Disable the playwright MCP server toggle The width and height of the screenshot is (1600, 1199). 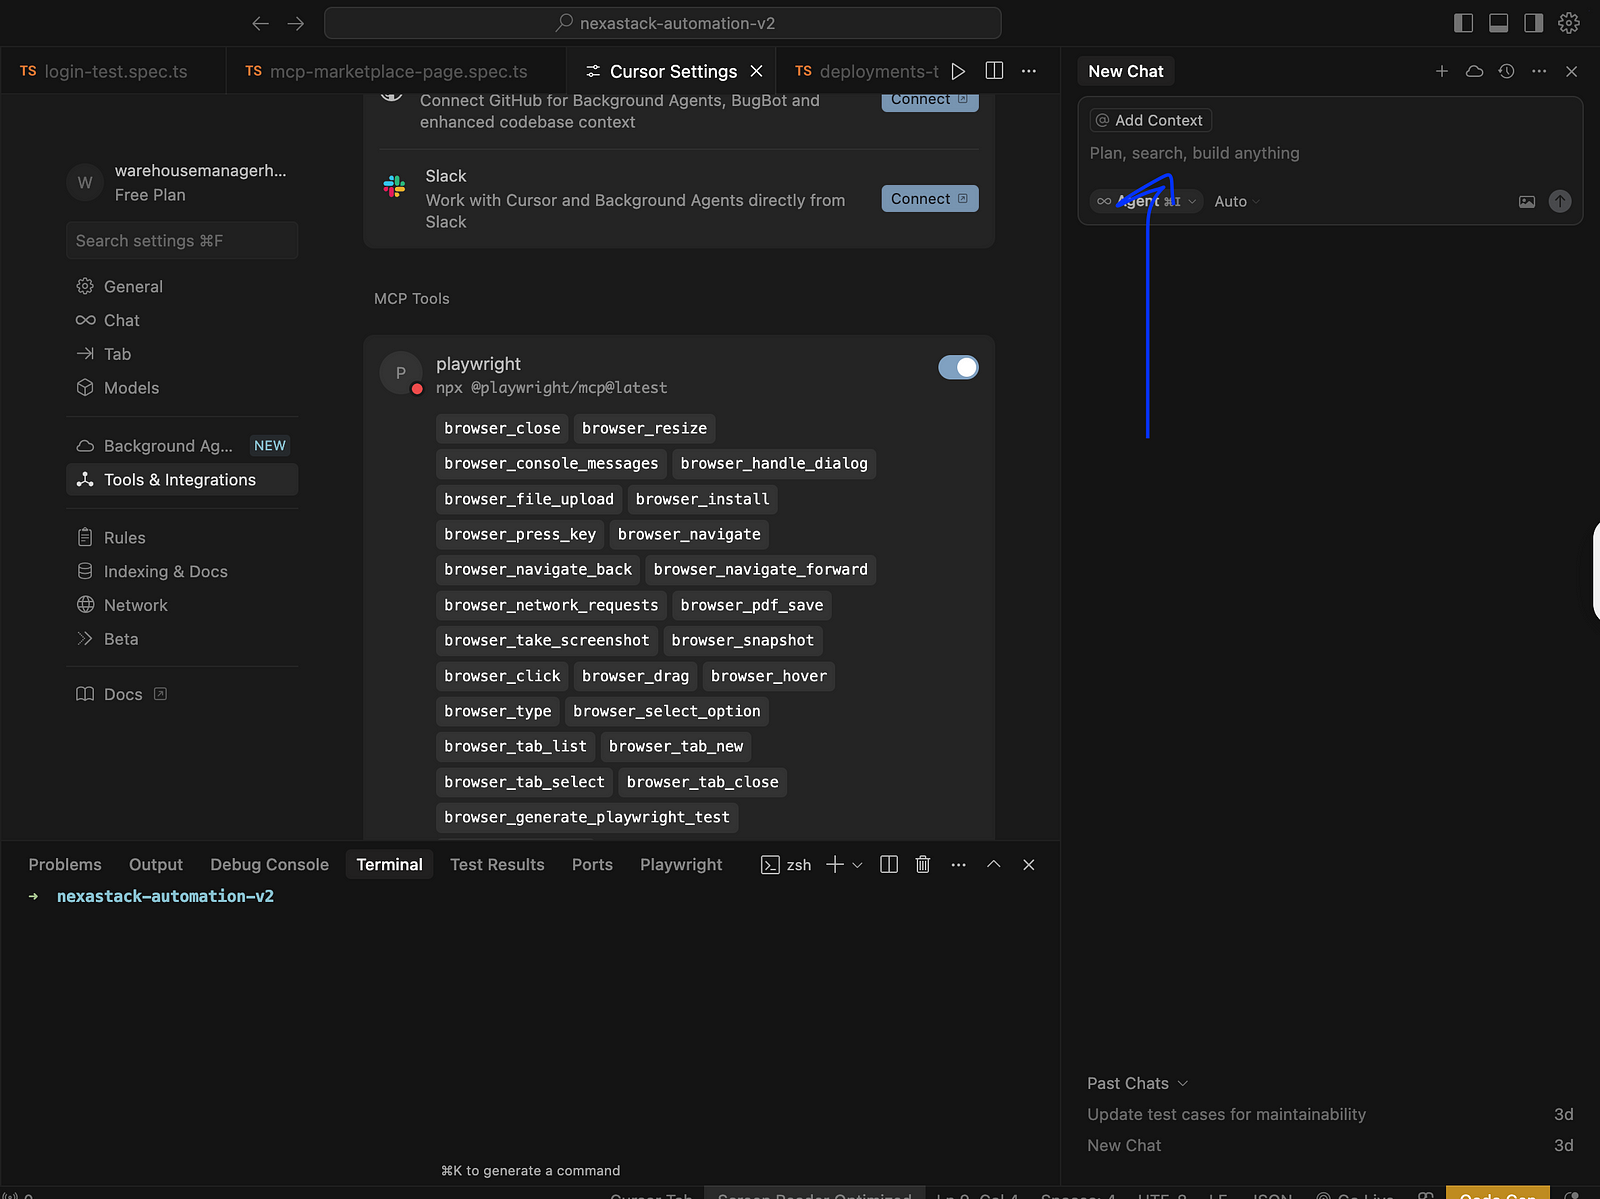(958, 367)
